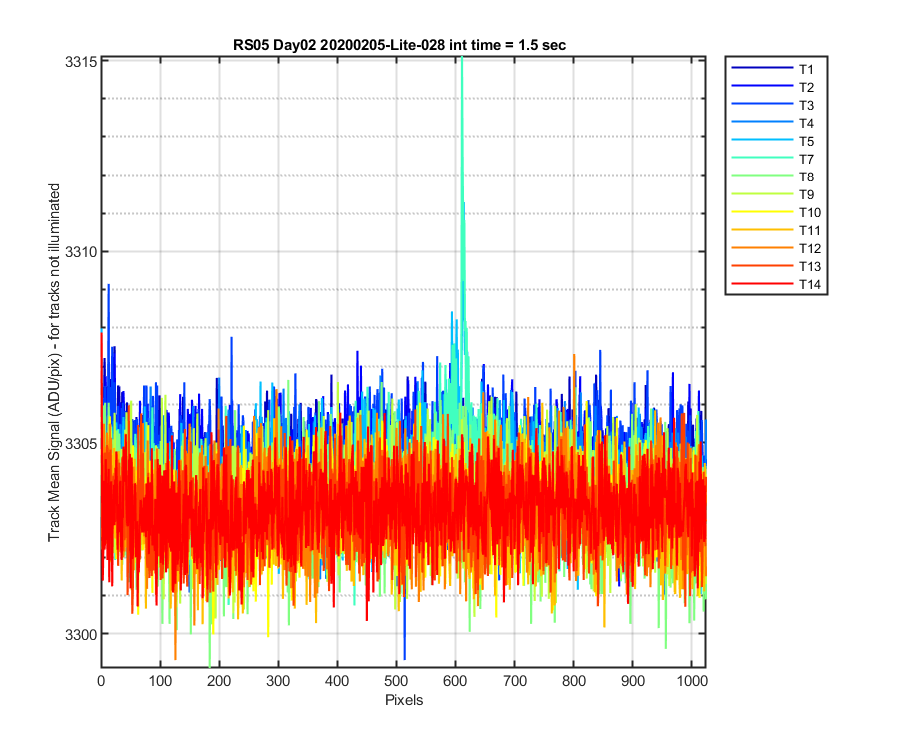Click x-axis tick label 300
This screenshot has width=900, height=750.
[x=278, y=681]
